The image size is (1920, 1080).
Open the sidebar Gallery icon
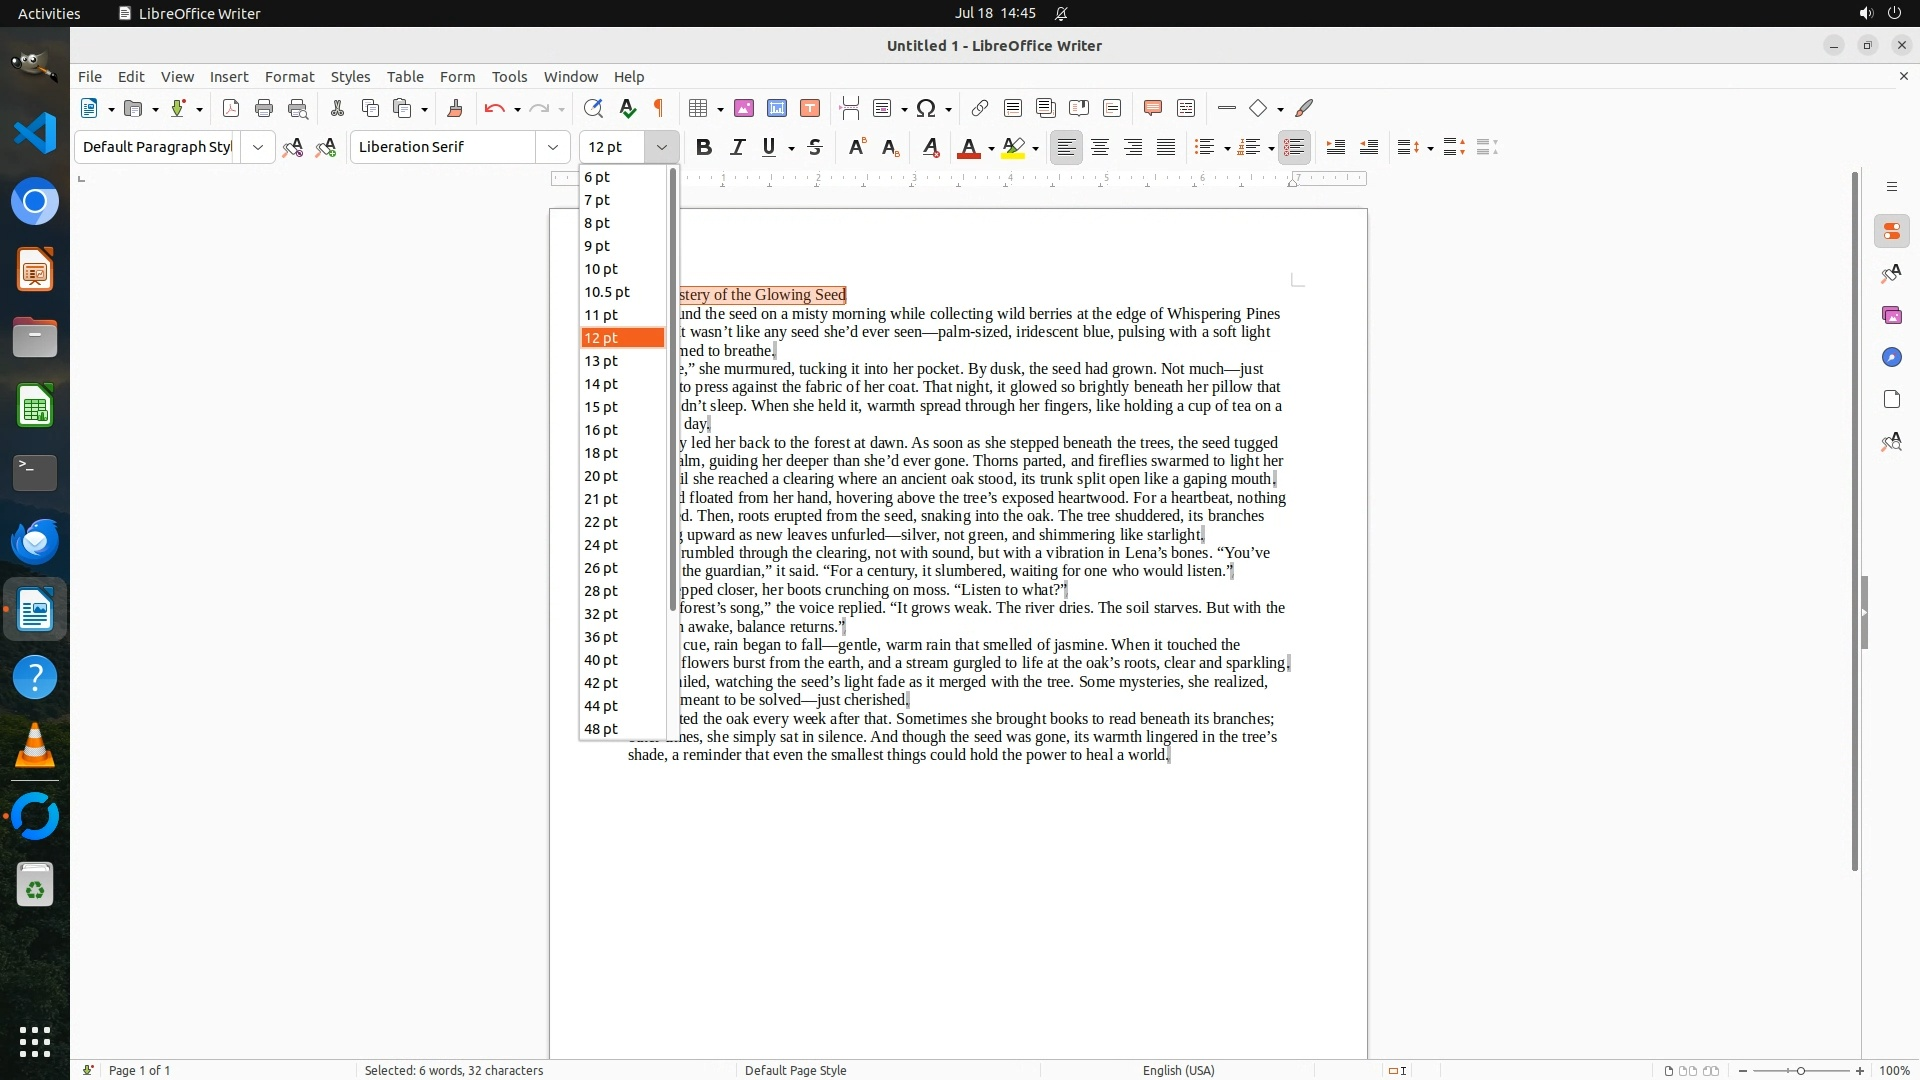[x=1891, y=315]
